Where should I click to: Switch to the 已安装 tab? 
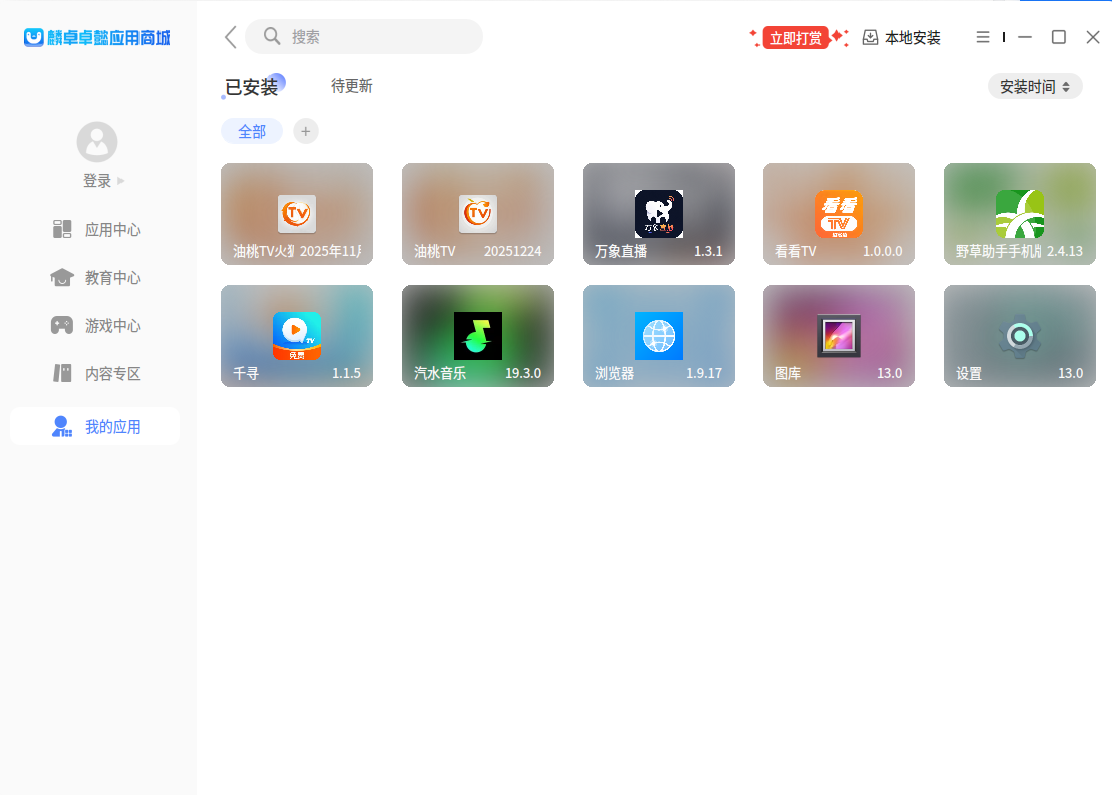[x=252, y=87]
